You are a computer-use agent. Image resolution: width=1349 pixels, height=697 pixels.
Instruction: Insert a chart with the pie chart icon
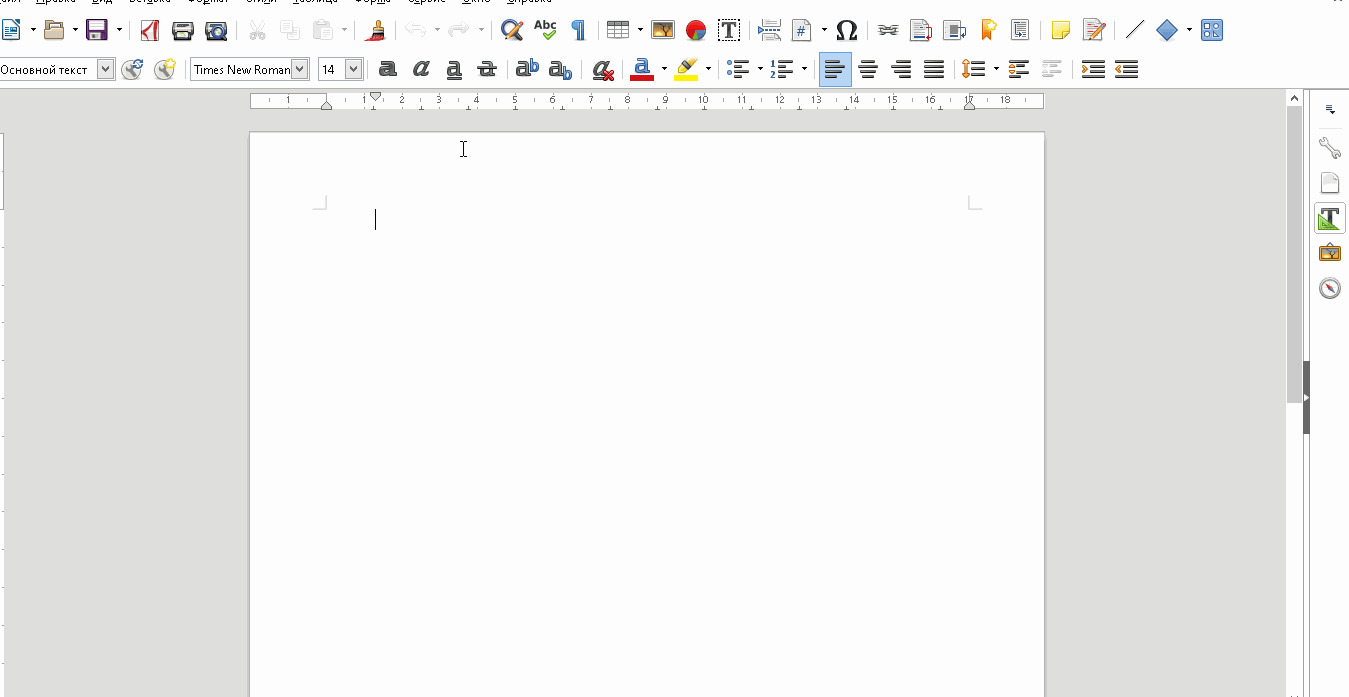(x=696, y=30)
